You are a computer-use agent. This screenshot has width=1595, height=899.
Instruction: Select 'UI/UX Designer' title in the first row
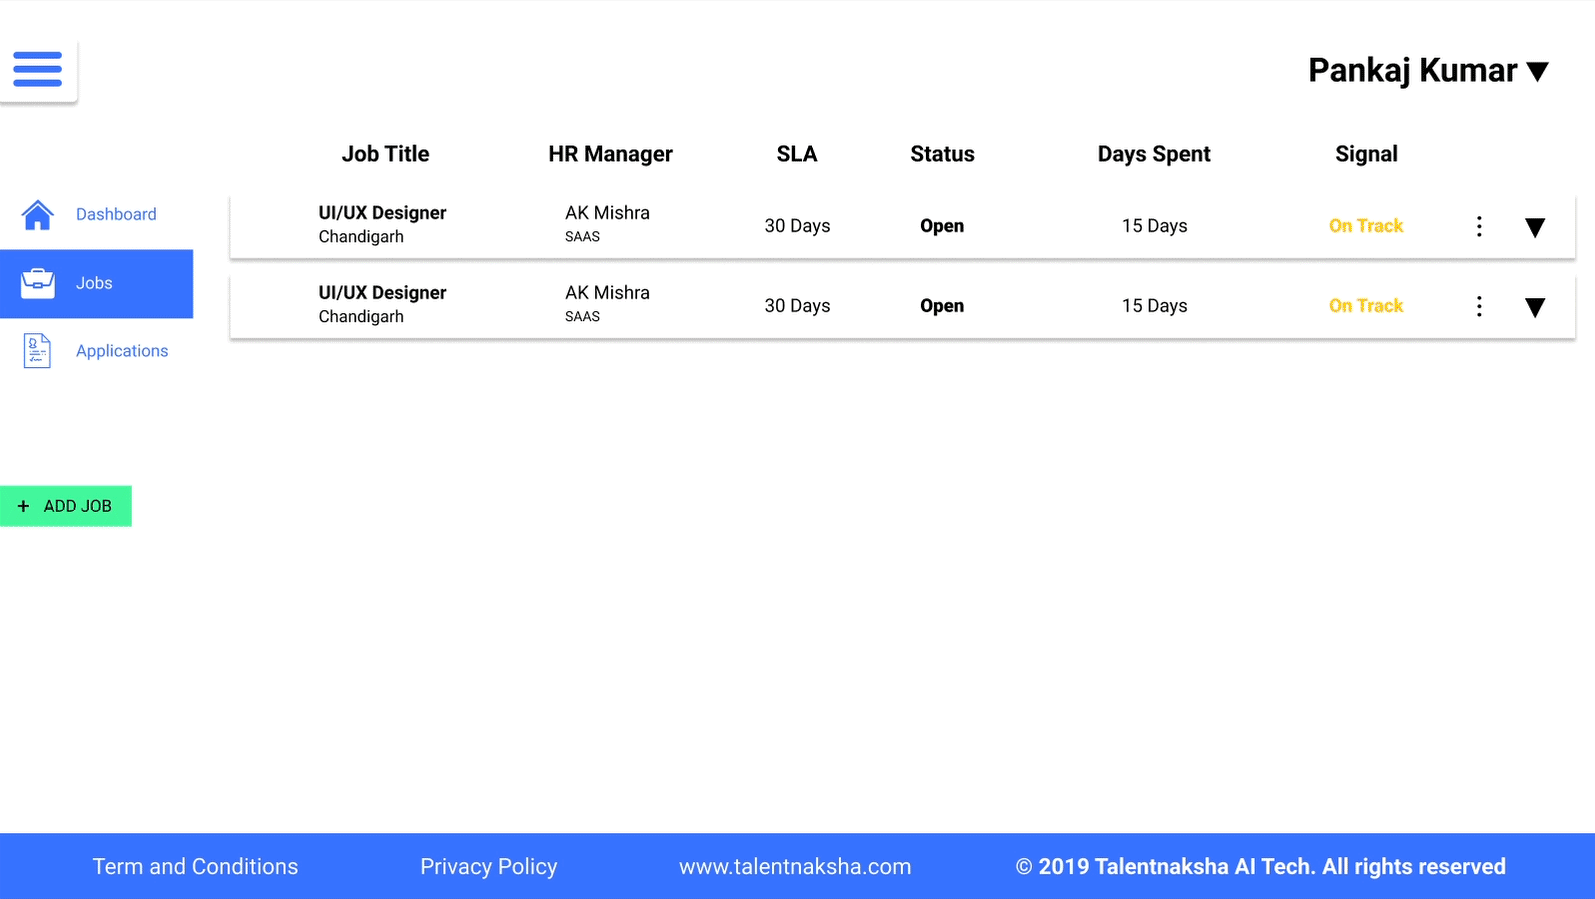[382, 213]
